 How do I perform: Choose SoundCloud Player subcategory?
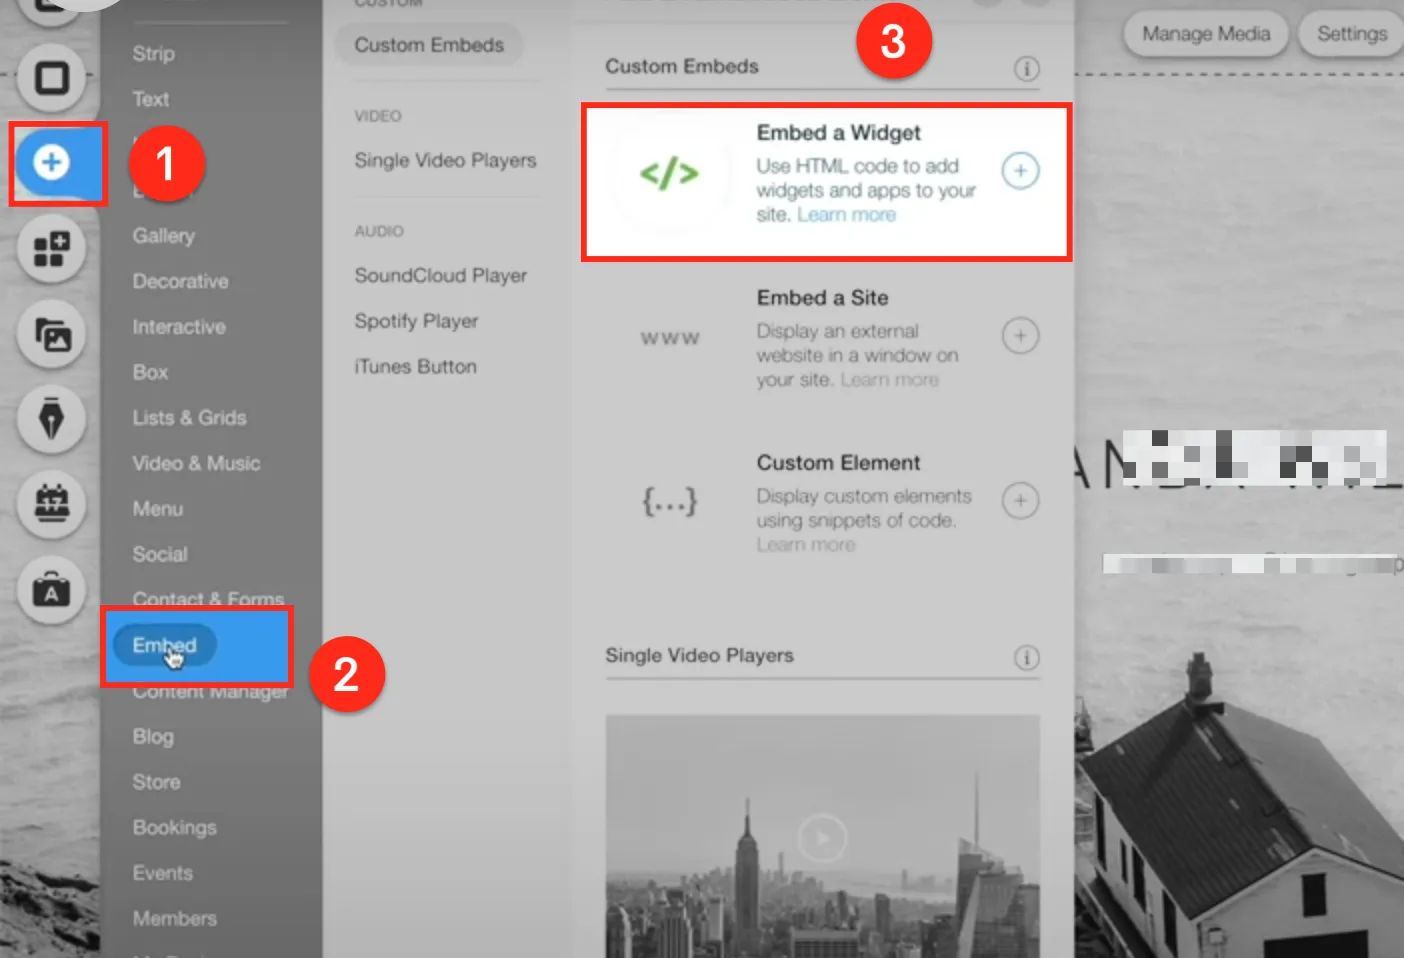[x=440, y=275]
